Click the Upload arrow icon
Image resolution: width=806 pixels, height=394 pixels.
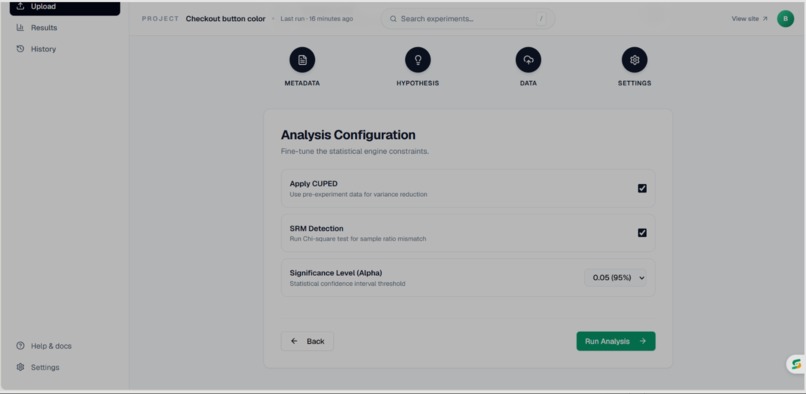pos(20,7)
